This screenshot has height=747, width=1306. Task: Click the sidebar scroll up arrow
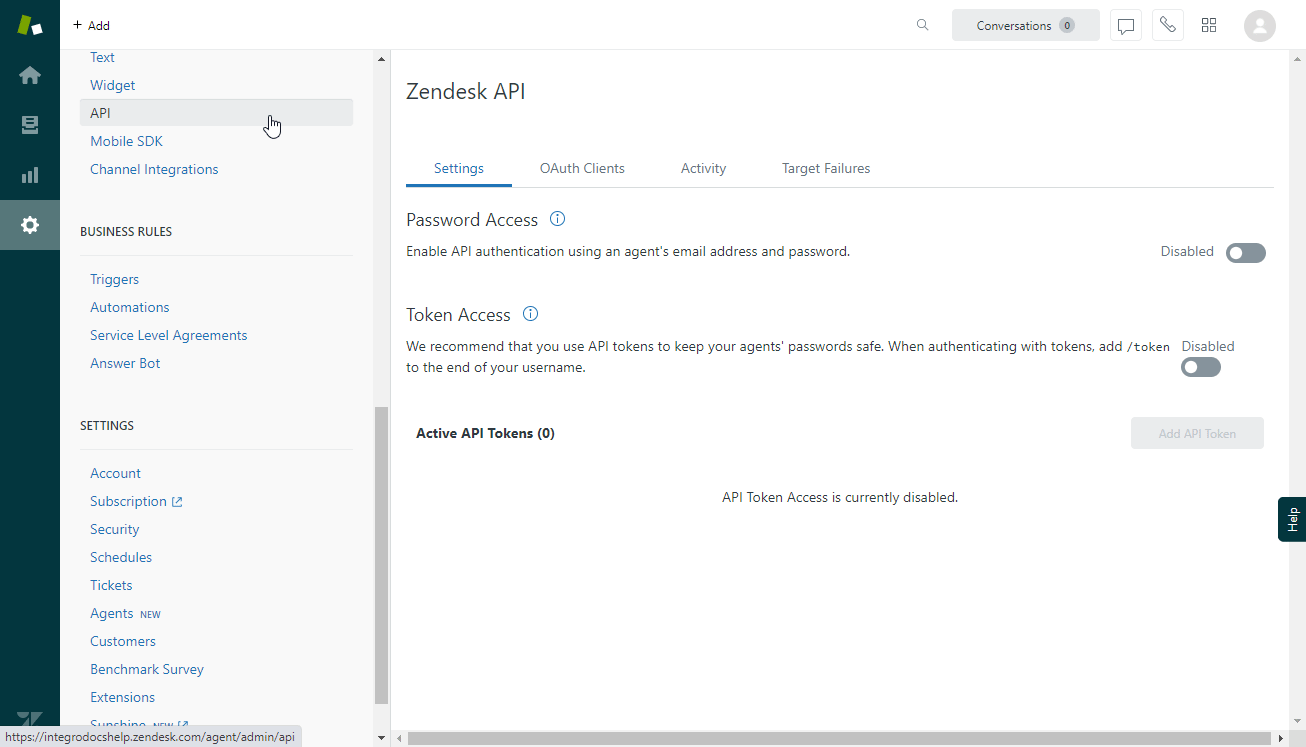(x=381, y=58)
